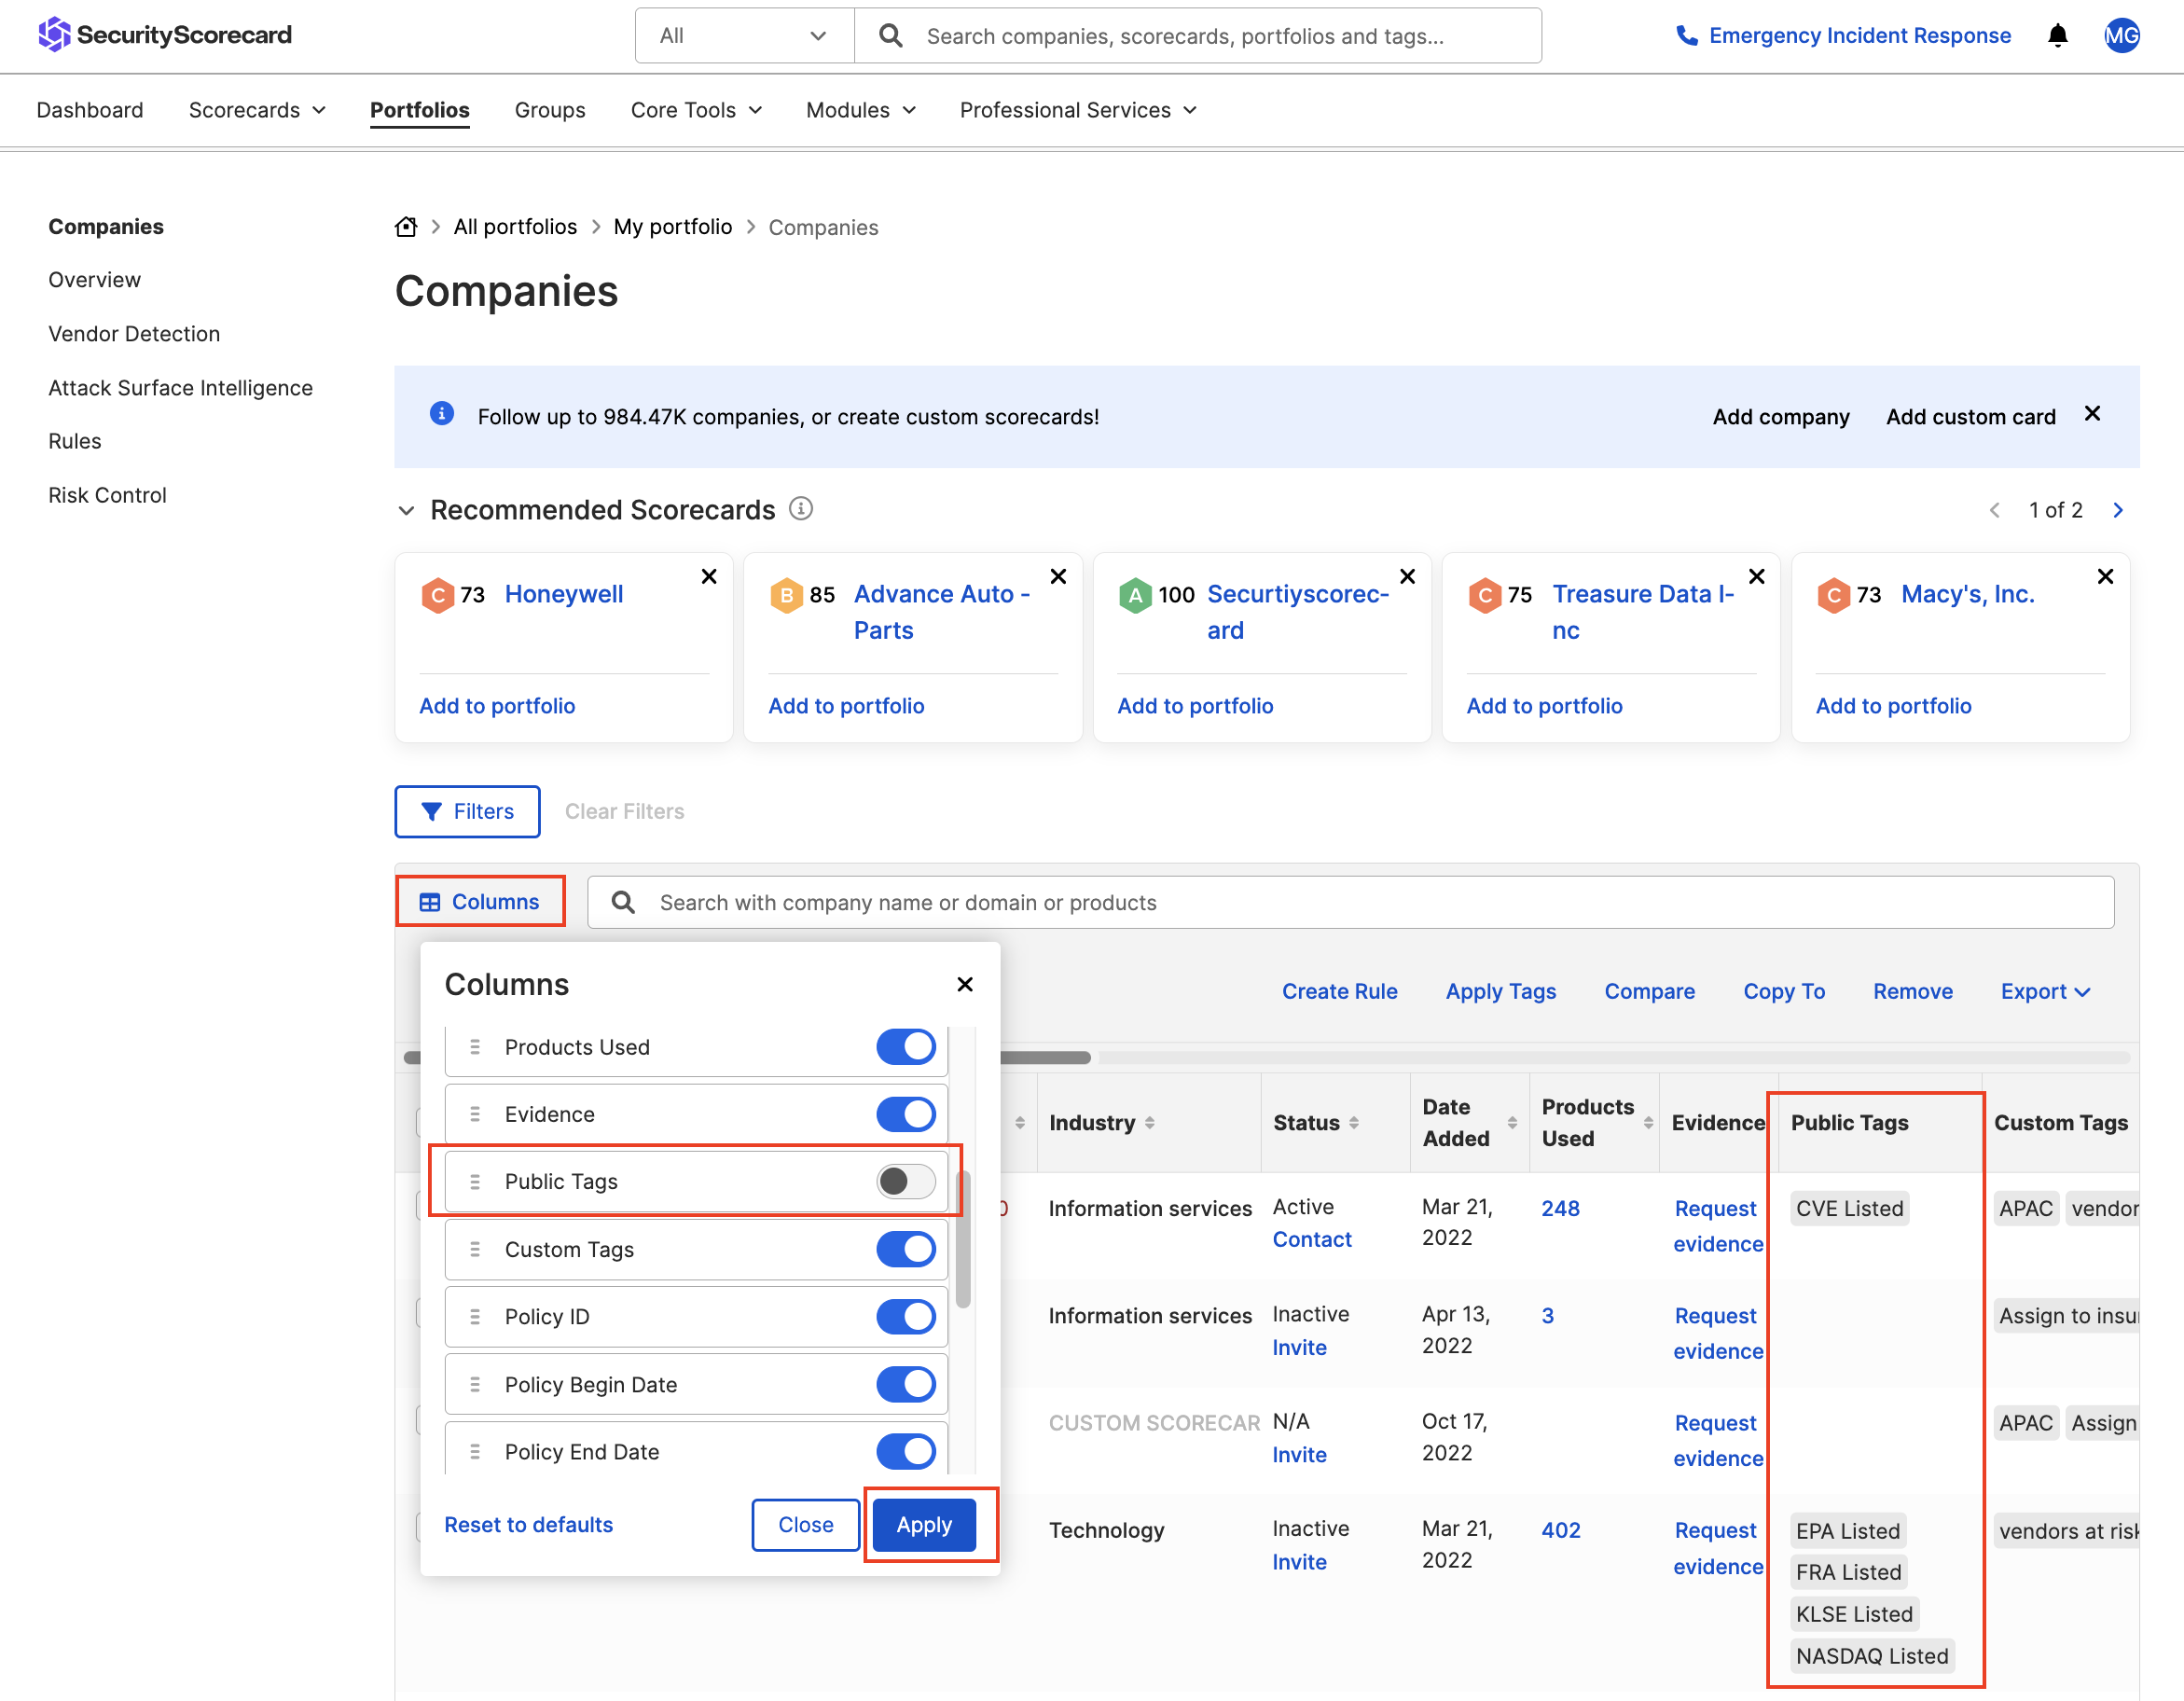Click the Columns button
The image size is (2184, 1701).
(480, 901)
